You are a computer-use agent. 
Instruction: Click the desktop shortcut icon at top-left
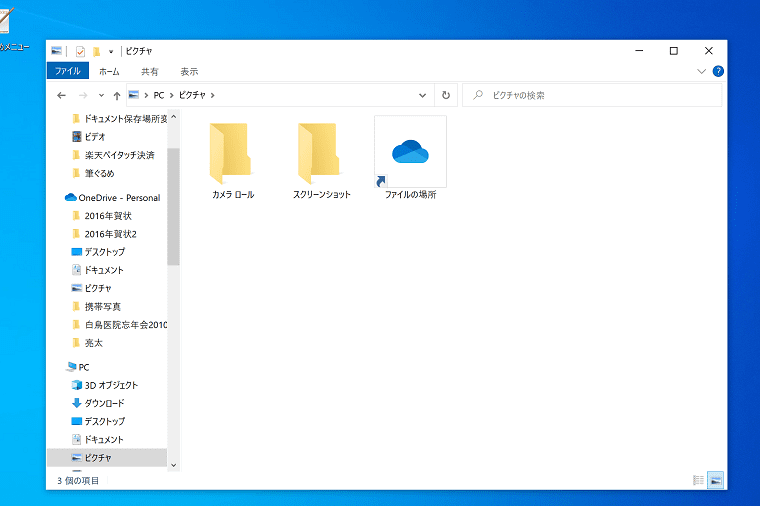coord(6,20)
